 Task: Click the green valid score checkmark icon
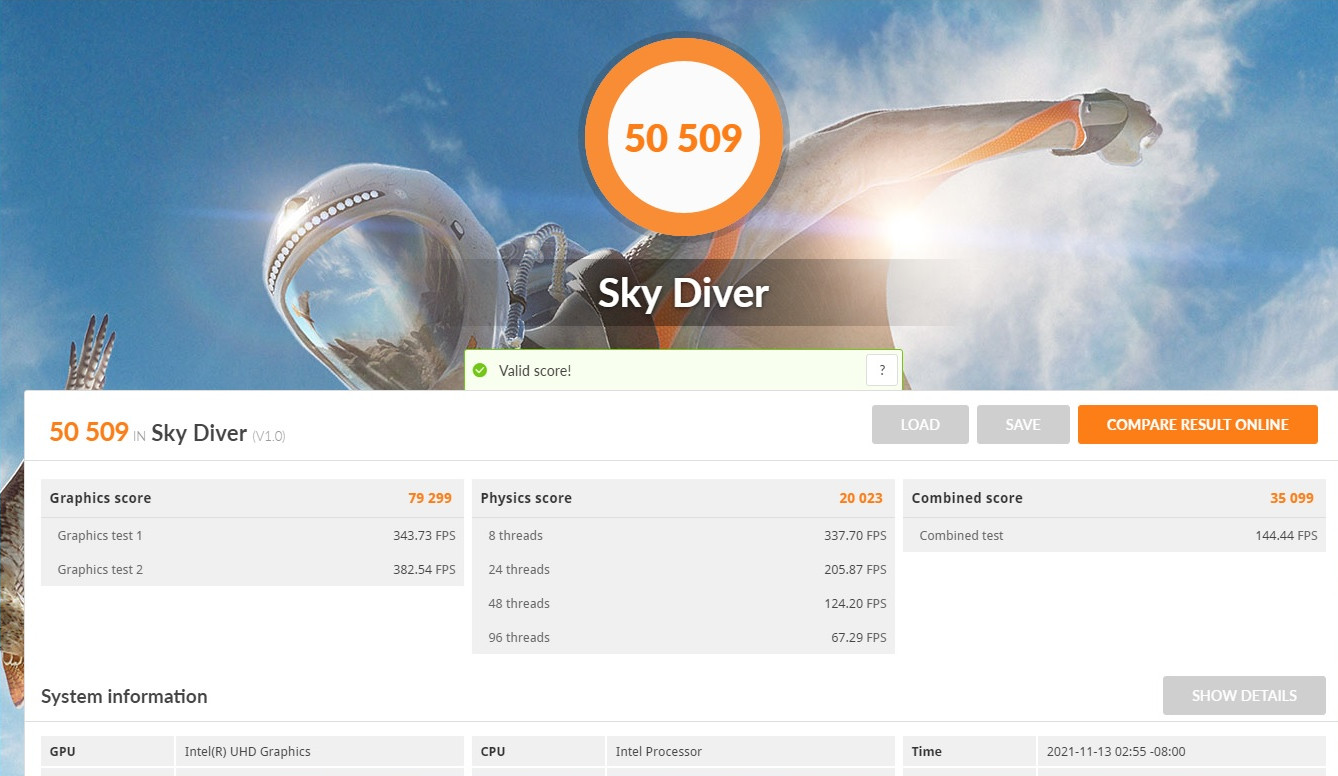(x=480, y=371)
